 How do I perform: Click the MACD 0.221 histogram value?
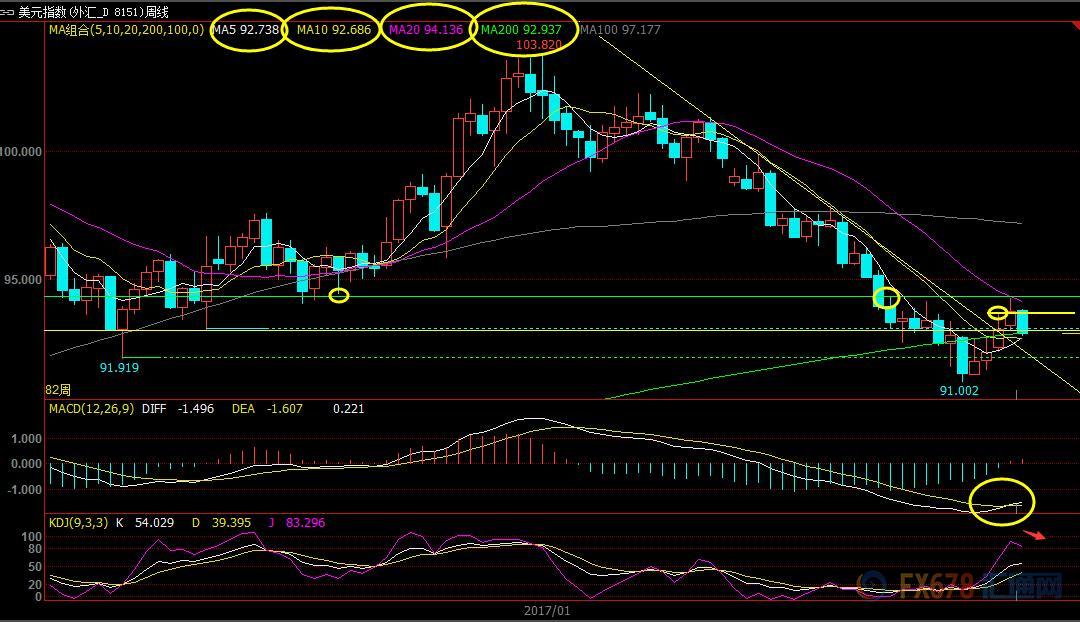[x=349, y=408]
